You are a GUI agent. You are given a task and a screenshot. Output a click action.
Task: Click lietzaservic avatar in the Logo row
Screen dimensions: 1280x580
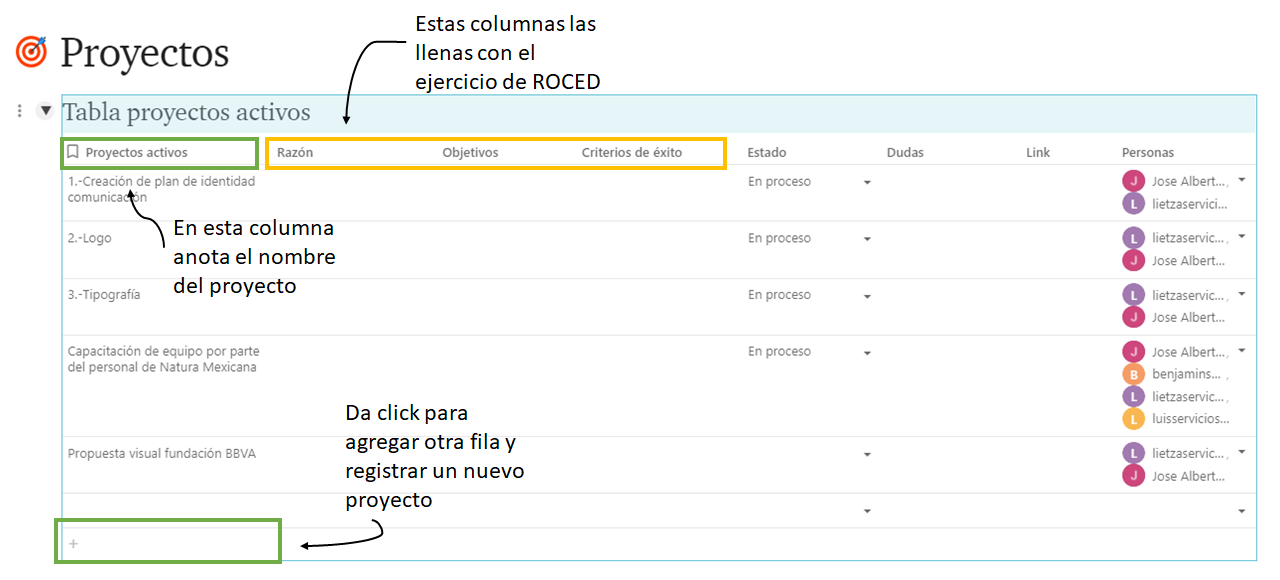[x=1133, y=238]
